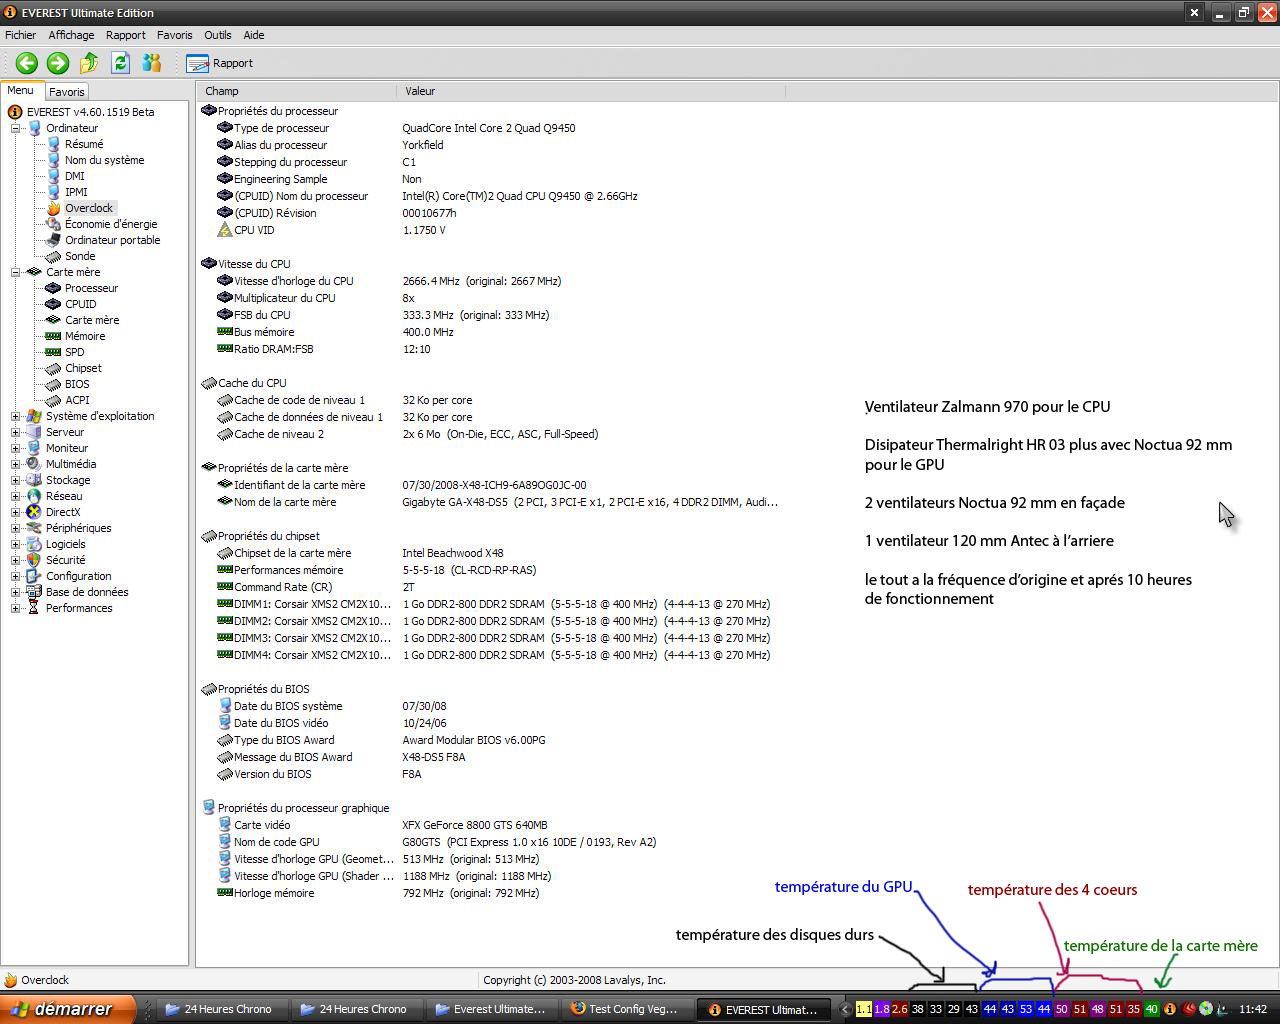Click the Configuration tree icon
This screenshot has height=1024, width=1280.
(34, 576)
